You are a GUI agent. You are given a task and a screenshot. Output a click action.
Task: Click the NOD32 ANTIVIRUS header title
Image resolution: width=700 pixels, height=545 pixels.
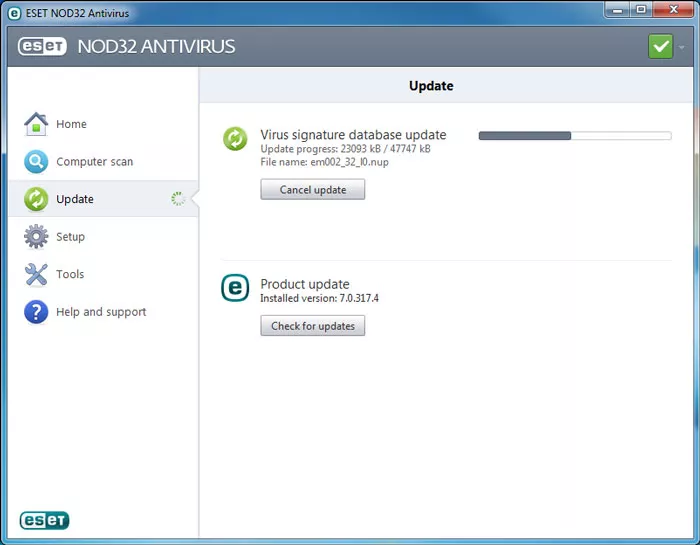coord(156,46)
